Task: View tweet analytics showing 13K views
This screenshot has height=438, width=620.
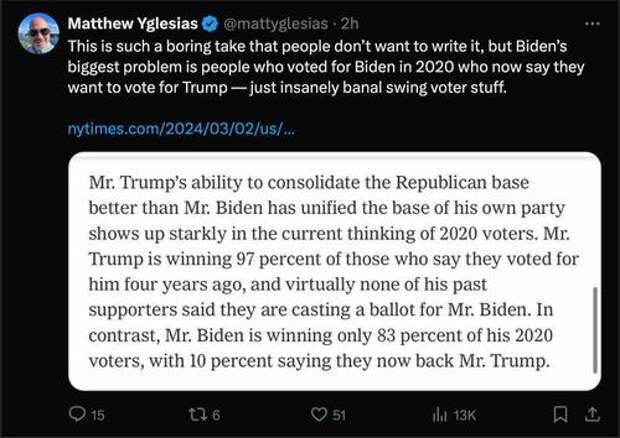Action: coord(440,415)
